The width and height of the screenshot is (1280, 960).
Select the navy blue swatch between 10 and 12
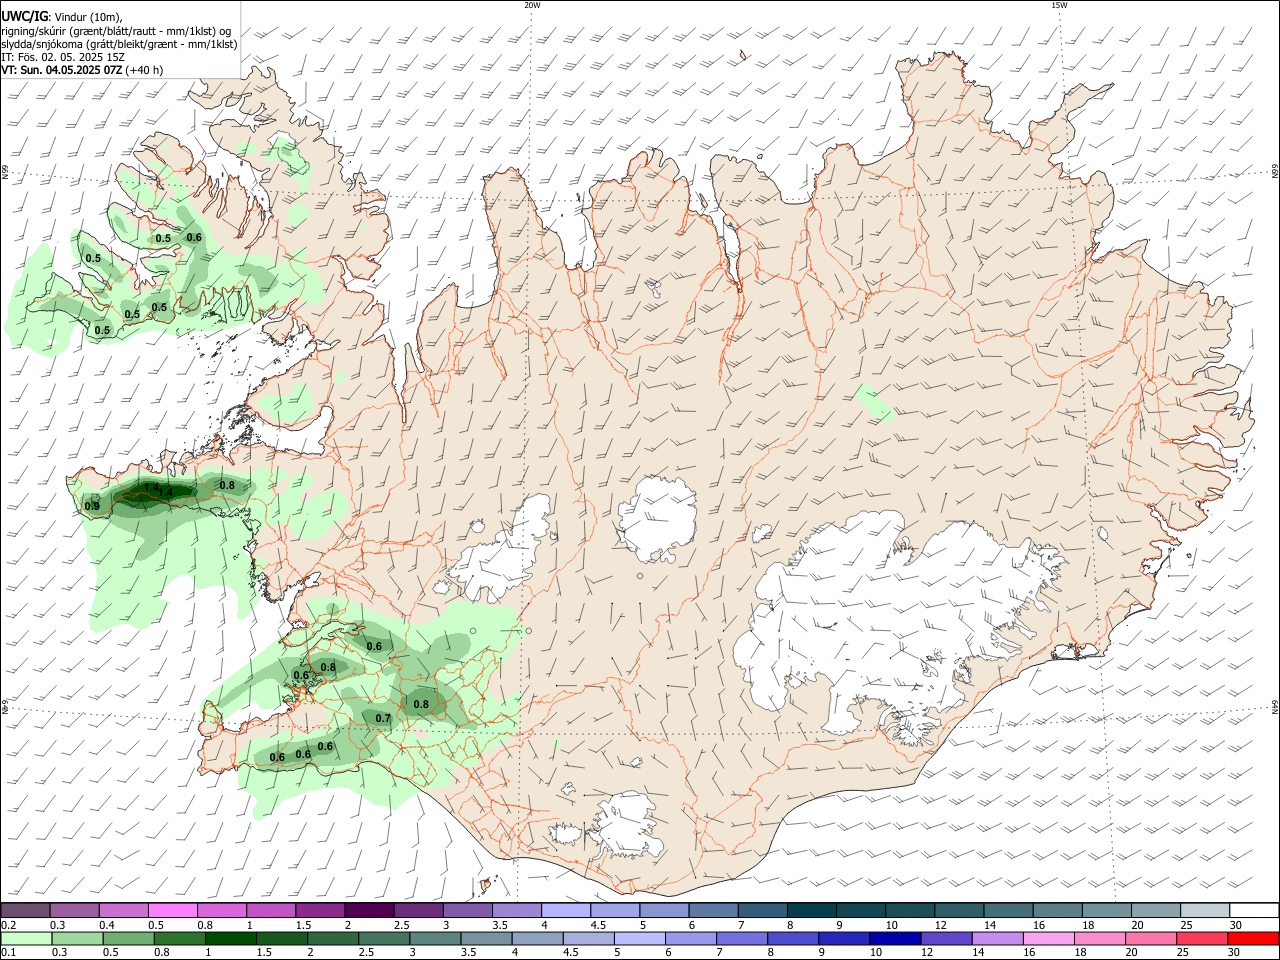(x=895, y=939)
